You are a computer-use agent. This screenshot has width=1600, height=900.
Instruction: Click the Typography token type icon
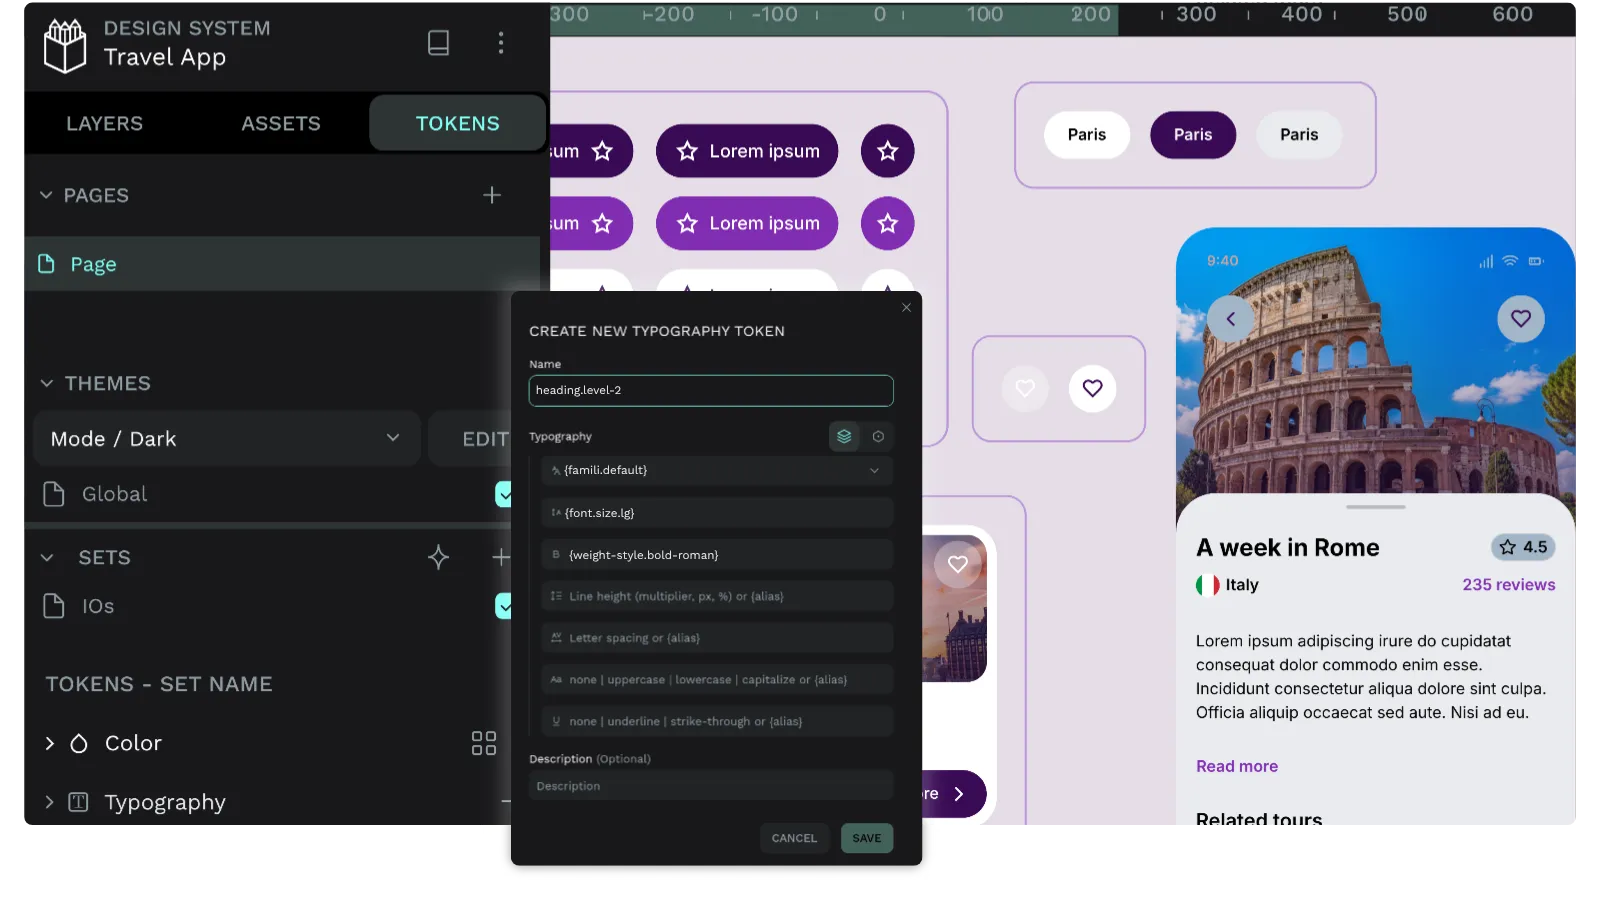click(x=78, y=802)
